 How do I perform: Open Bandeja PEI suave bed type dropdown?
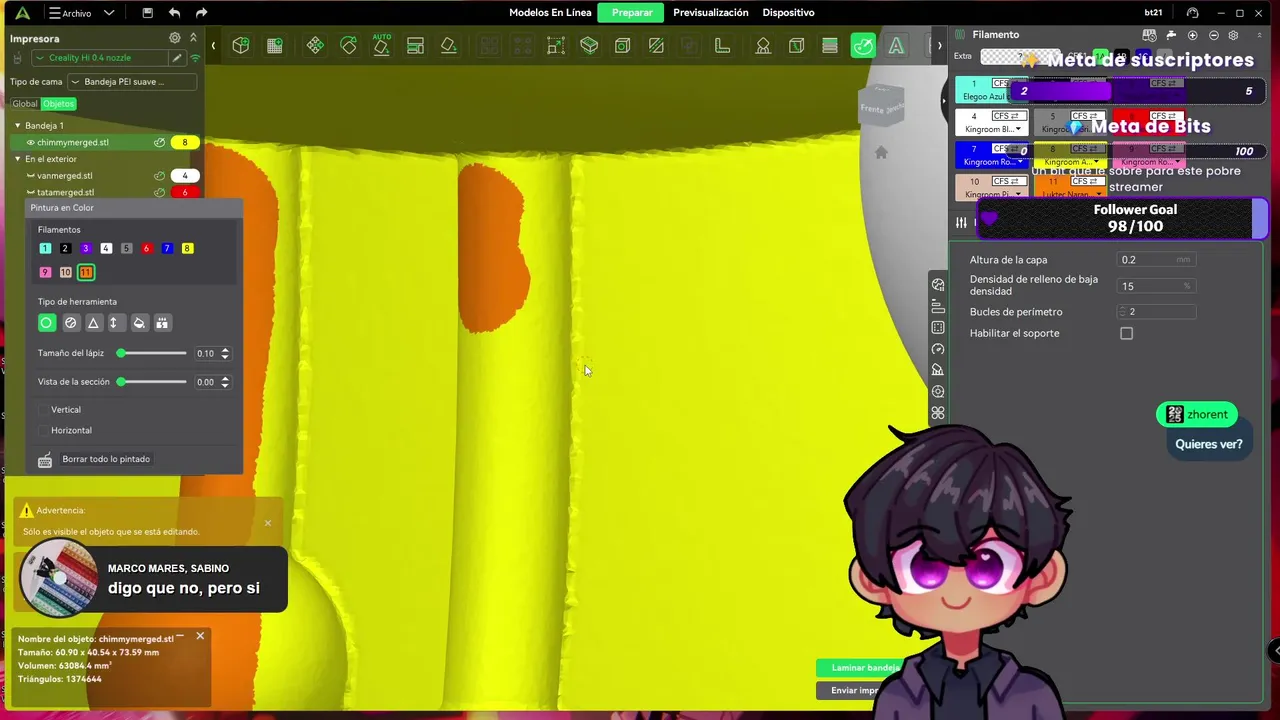(132, 82)
